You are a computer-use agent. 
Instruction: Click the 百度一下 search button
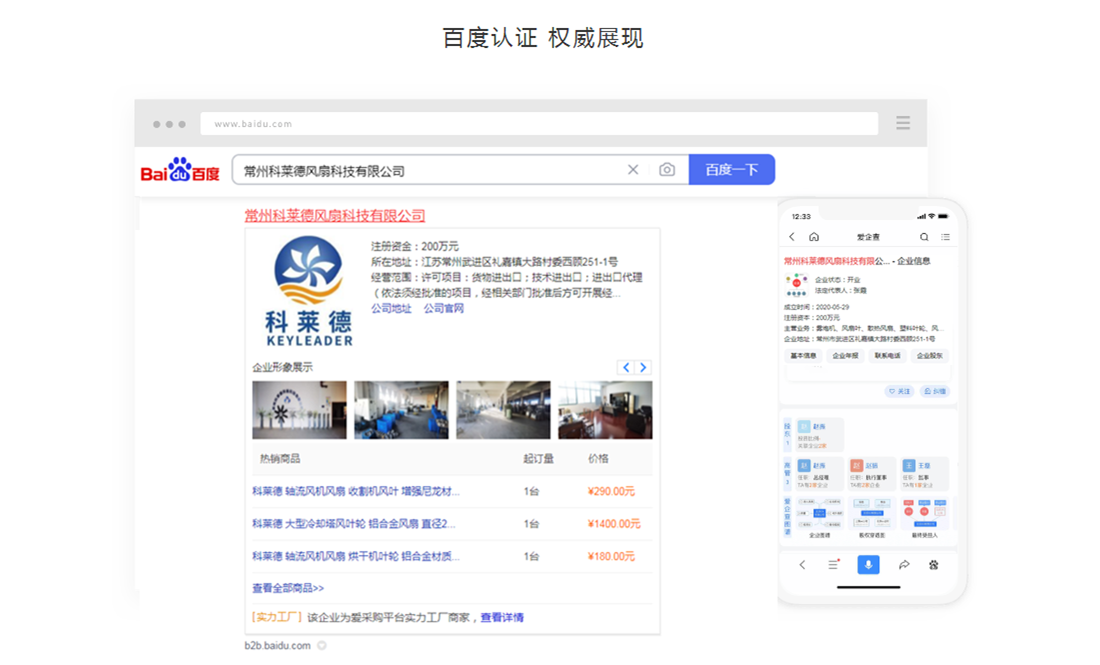[x=732, y=170]
